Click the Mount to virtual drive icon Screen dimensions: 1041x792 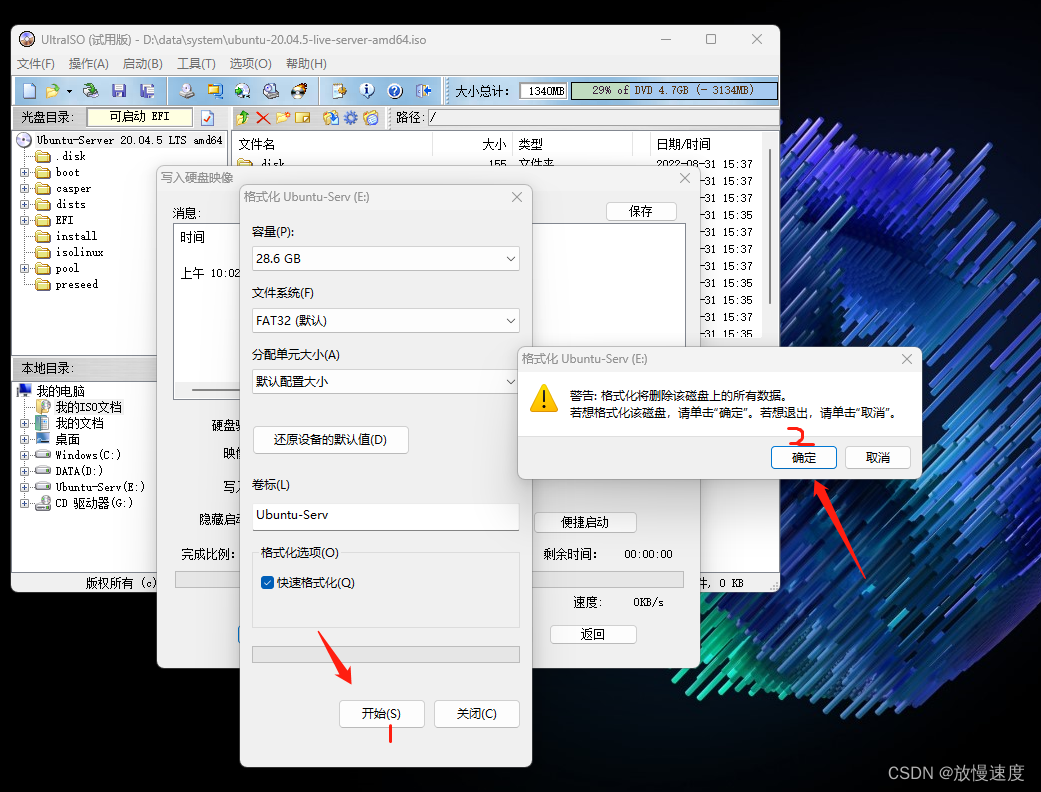click(x=271, y=91)
